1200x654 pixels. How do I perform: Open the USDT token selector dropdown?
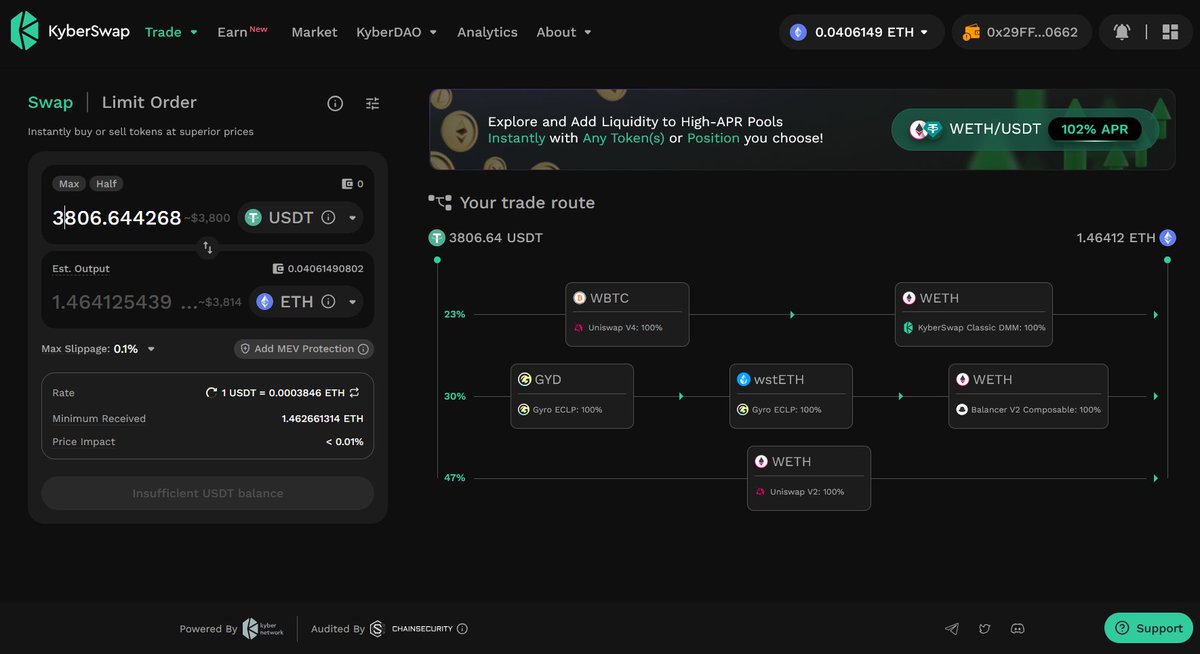(300, 217)
